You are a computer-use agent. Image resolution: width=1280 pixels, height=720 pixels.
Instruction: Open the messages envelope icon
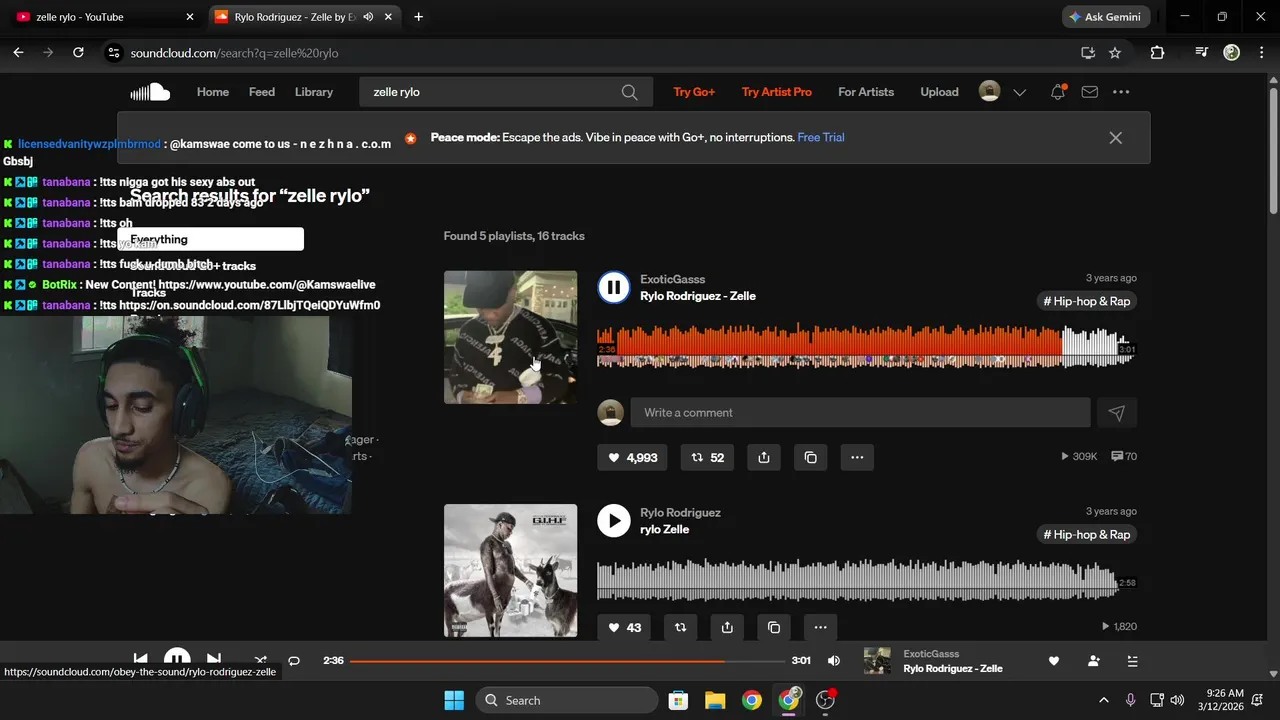point(1089,92)
